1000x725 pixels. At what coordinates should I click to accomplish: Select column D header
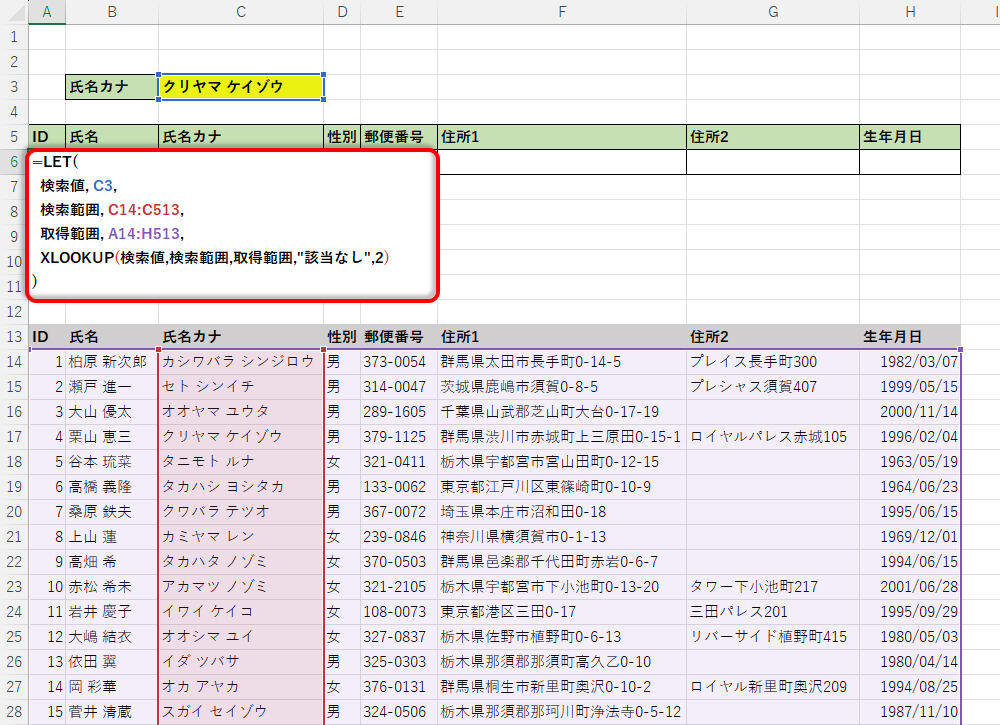click(x=342, y=12)
